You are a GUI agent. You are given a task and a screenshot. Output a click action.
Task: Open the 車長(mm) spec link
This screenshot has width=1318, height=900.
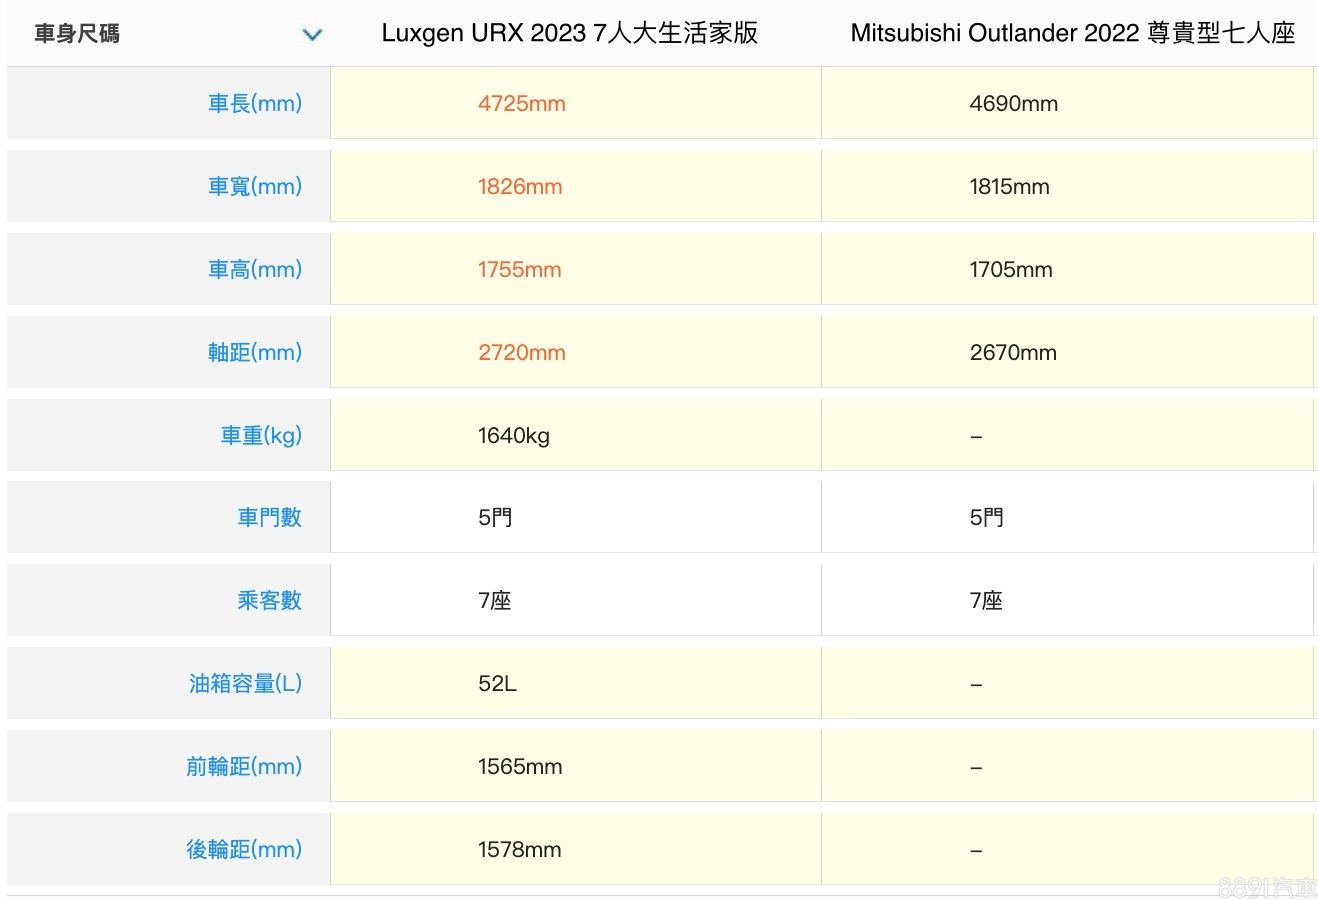tap(254, 103)
